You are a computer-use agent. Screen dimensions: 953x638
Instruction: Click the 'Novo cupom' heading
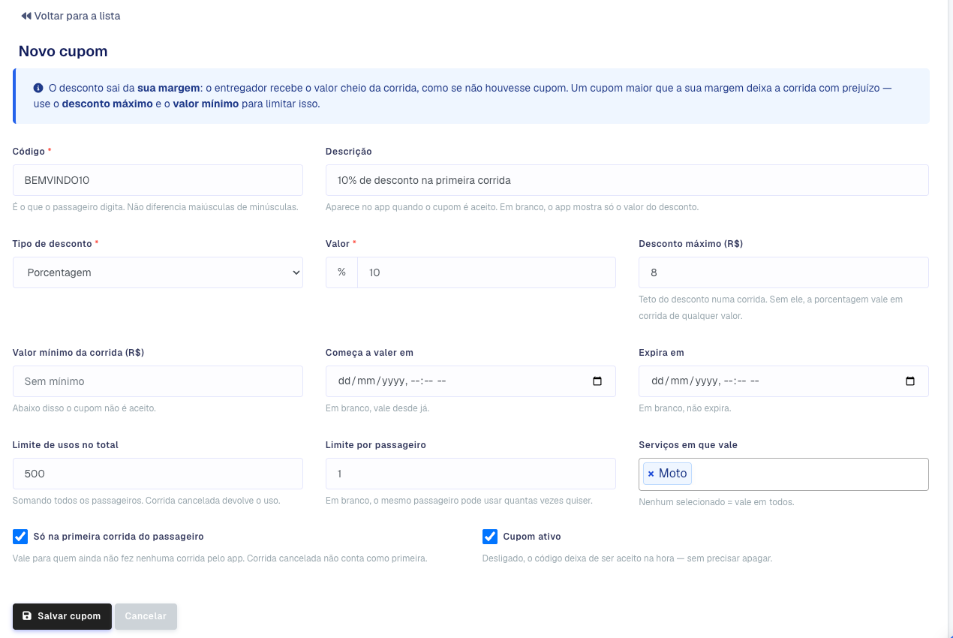pyautogui.click(x=63, y=51)
